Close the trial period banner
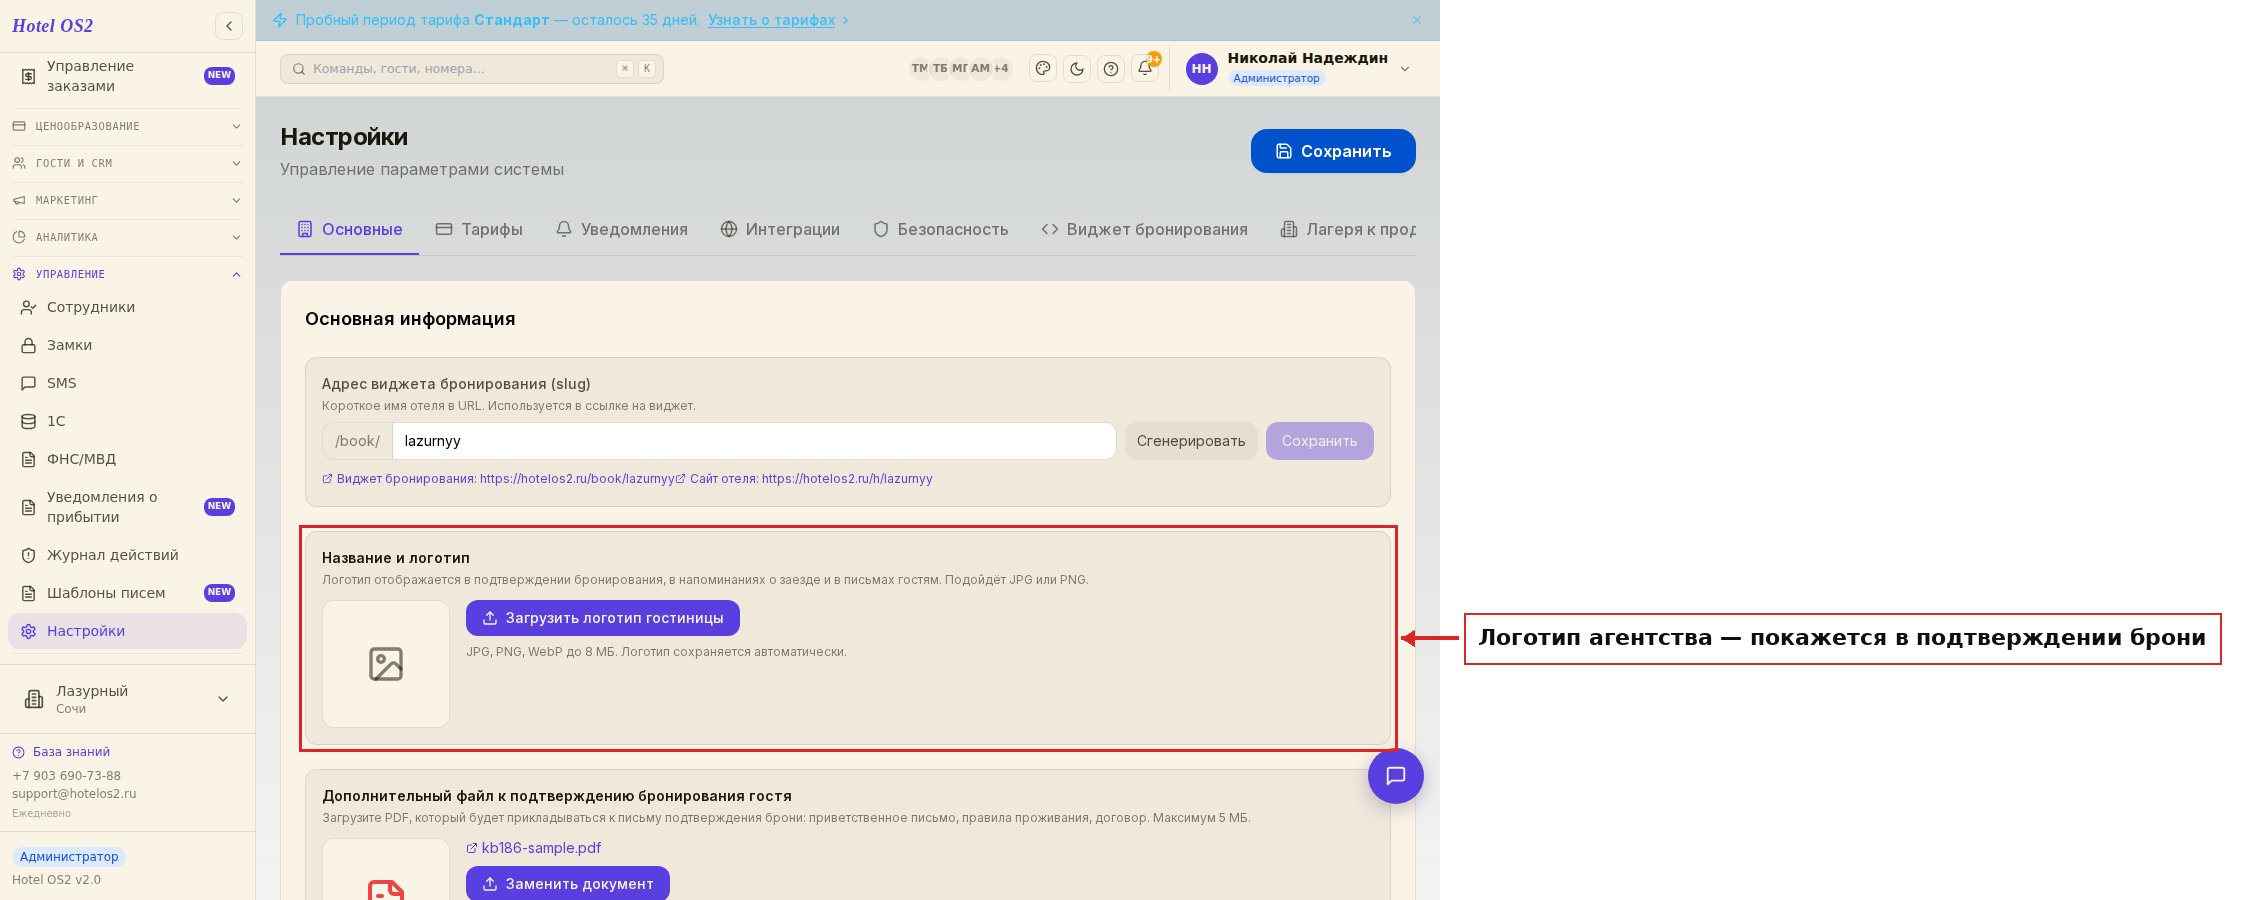 1417,20
